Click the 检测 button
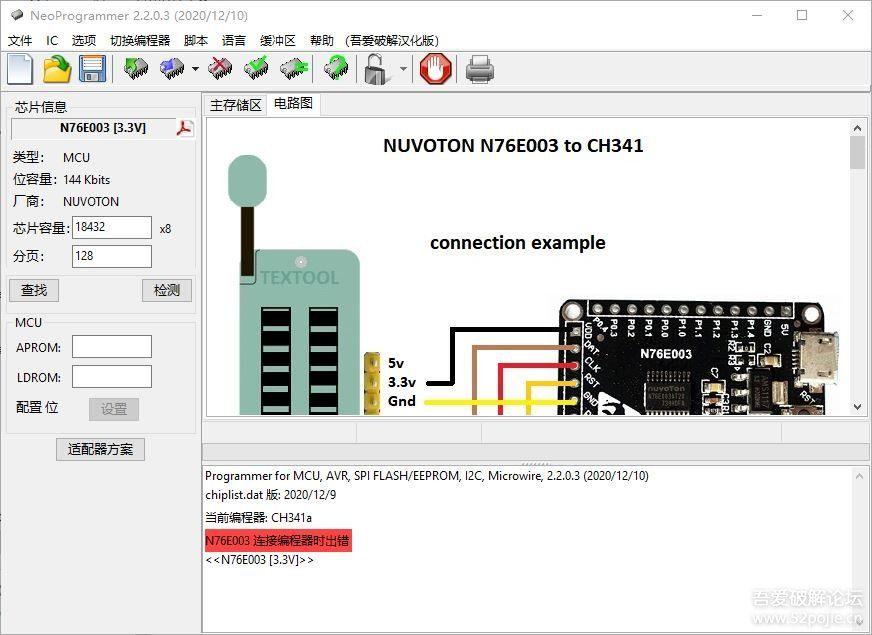872x635 pixels. click(x=167, y=290)
